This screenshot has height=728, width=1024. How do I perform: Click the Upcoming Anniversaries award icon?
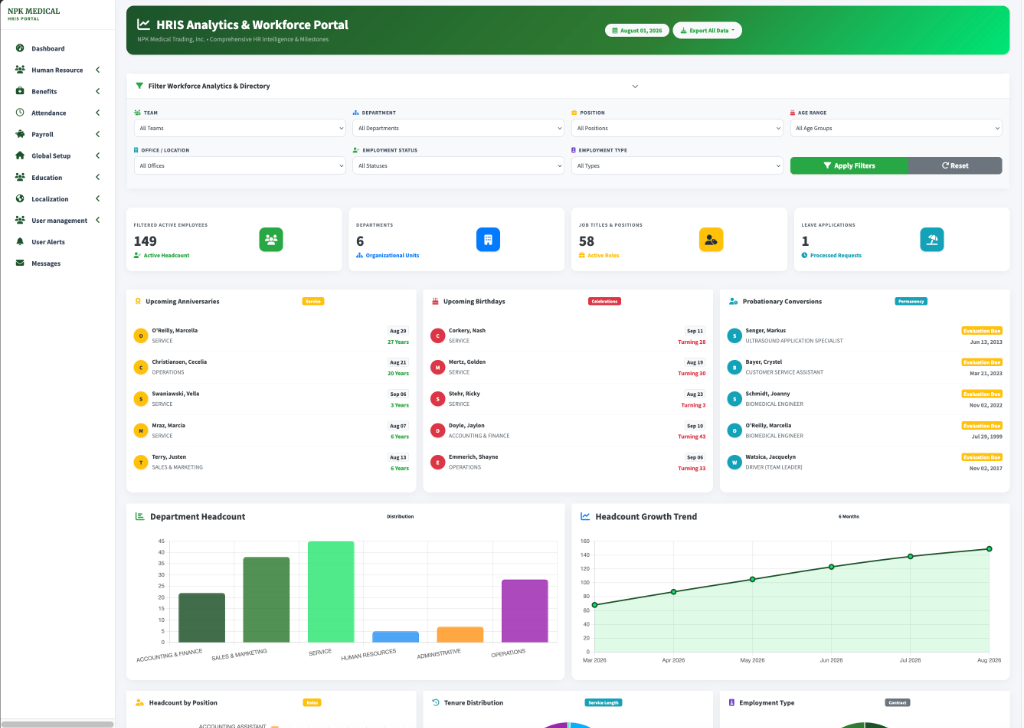[x=138, y=302]
